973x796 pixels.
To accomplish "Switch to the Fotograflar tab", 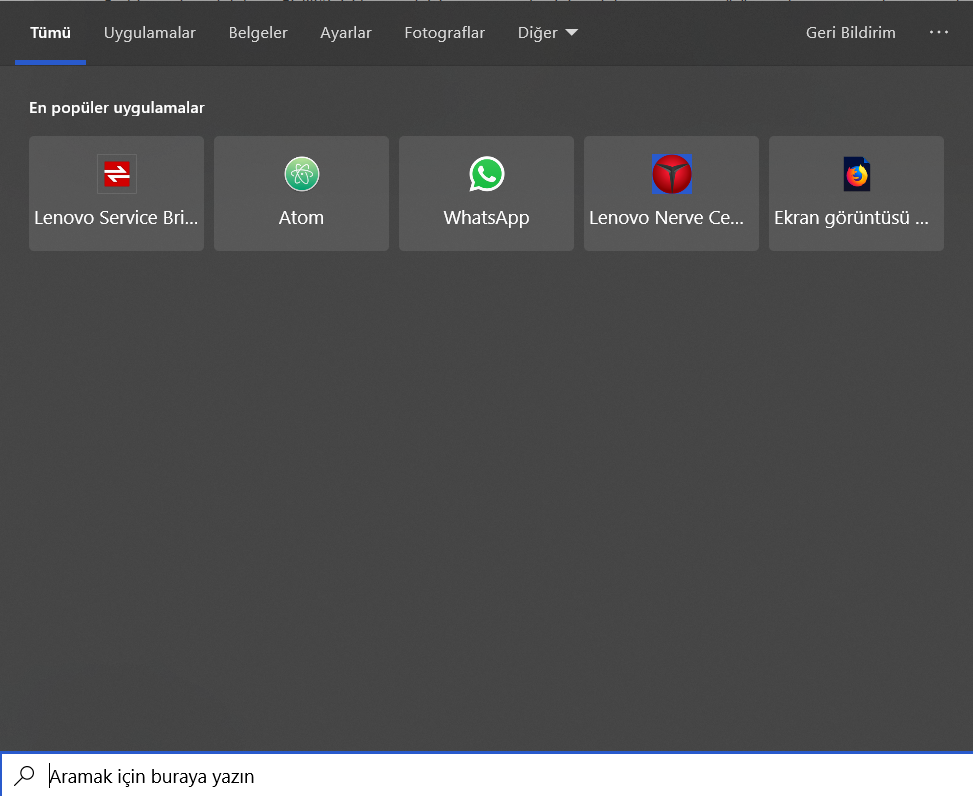I will (x=444, y=33).
